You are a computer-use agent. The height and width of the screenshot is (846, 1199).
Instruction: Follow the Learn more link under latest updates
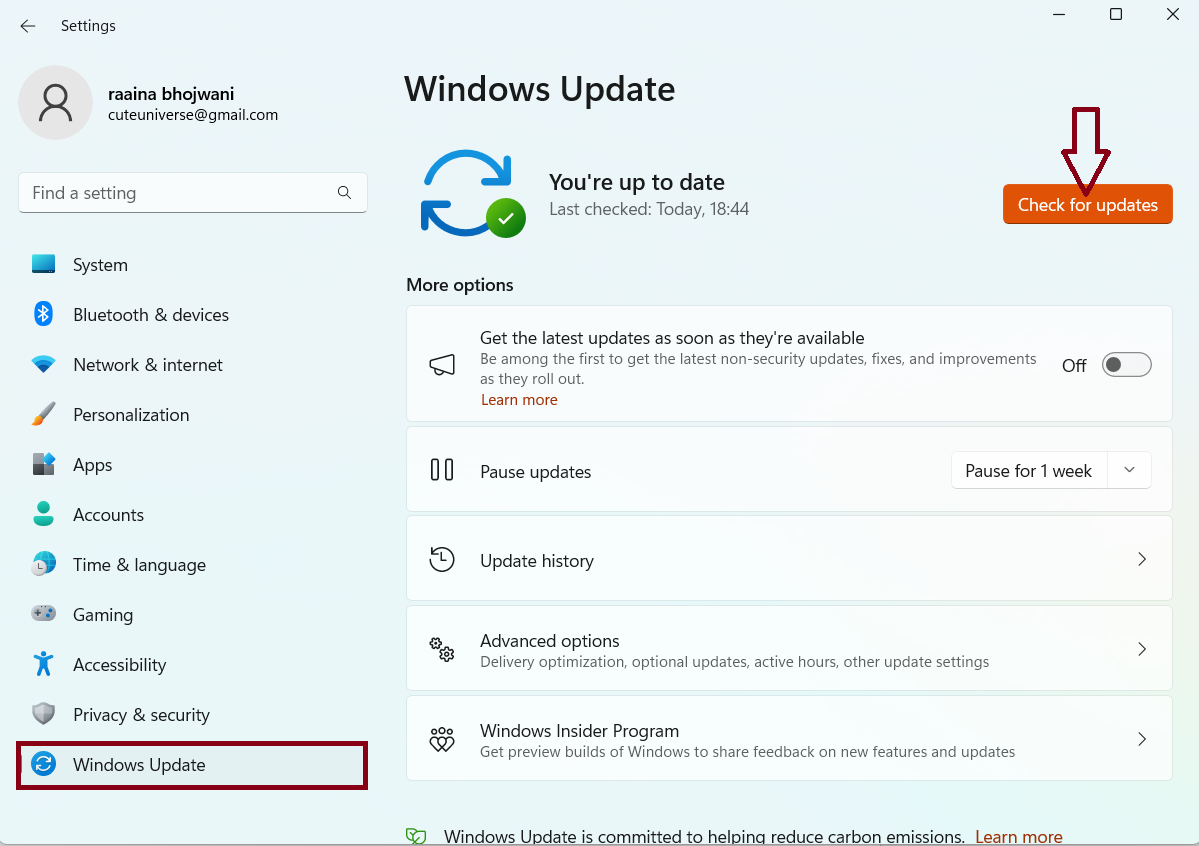[x=519, y=400]
